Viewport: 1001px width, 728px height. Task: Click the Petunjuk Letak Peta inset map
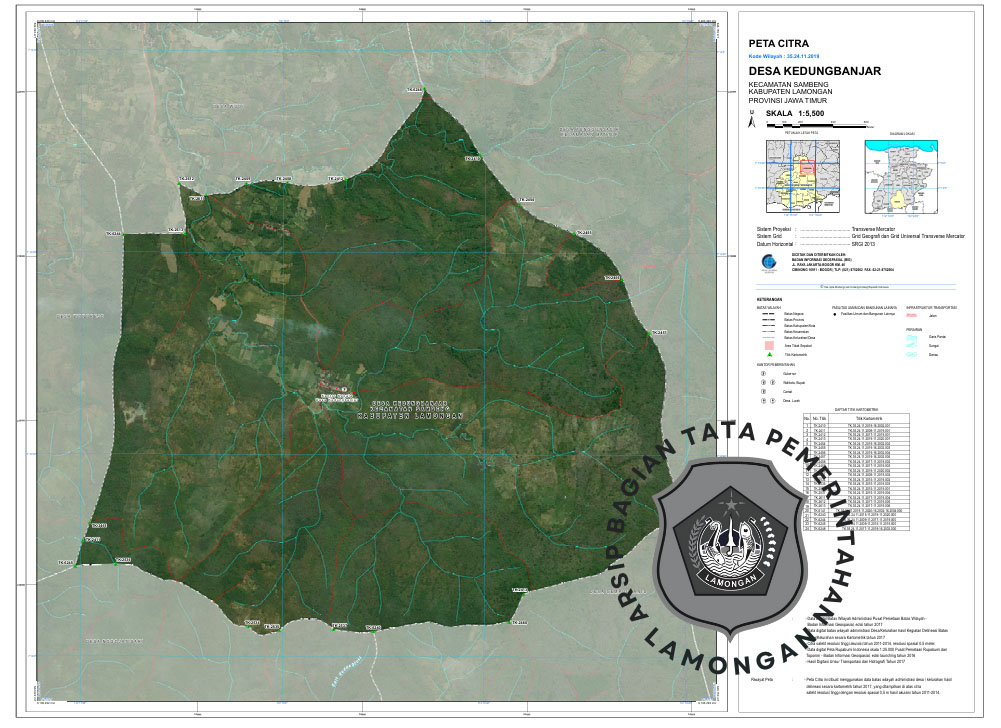pos(800,175)
